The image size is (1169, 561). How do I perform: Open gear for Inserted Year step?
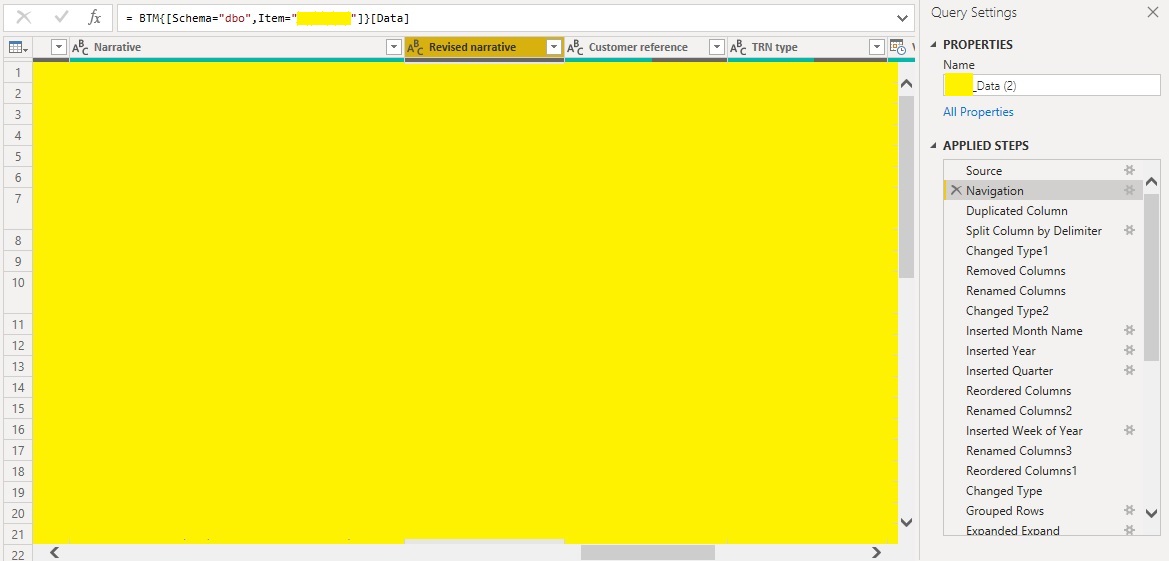pyautogui.click(x=1129, y=351)
